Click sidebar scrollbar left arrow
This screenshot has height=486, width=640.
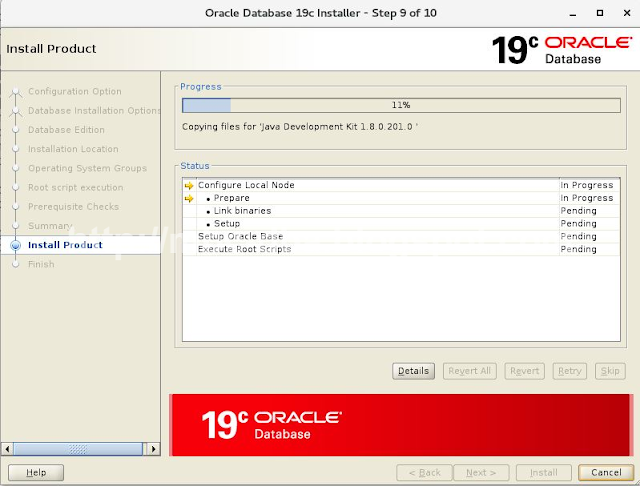point(7,449)
